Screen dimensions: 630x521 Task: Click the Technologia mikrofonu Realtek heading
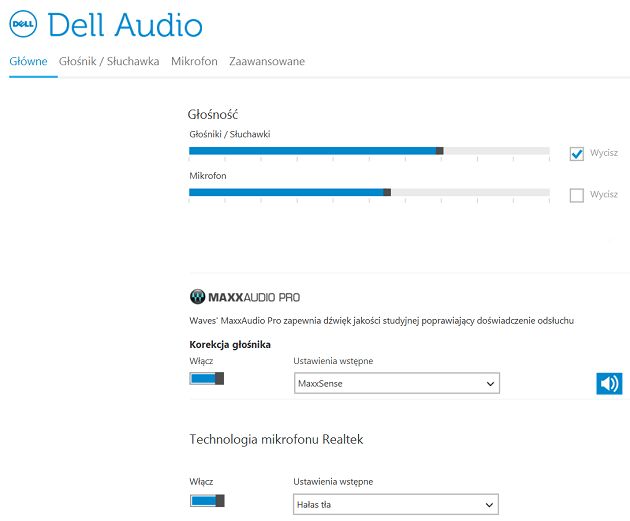tap(276, 439)
